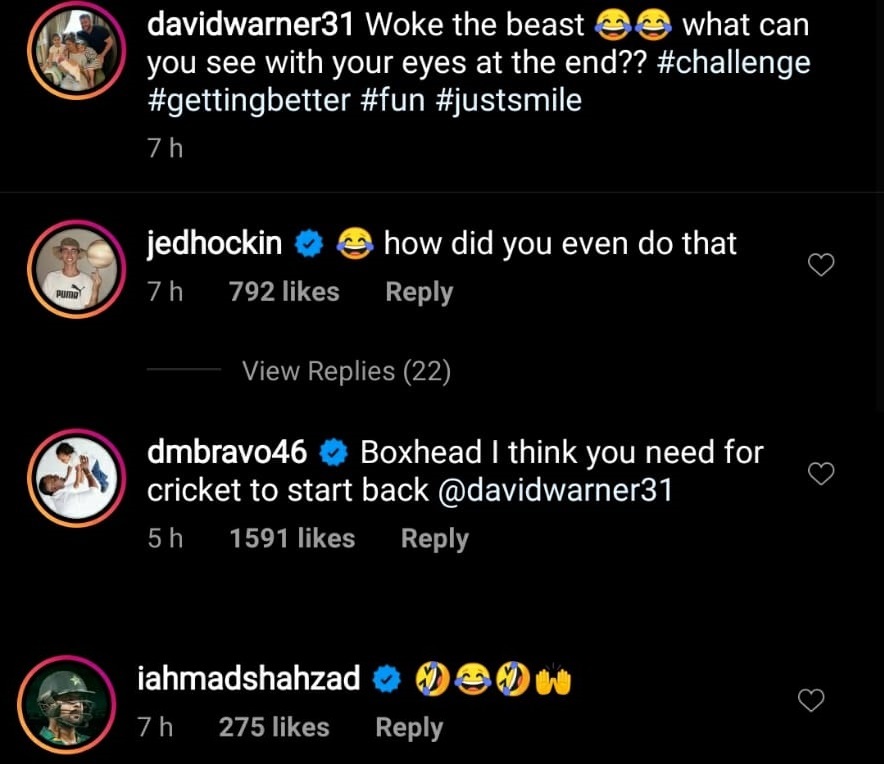Open iahmadshahzad's profile avatar

[66, 704]
